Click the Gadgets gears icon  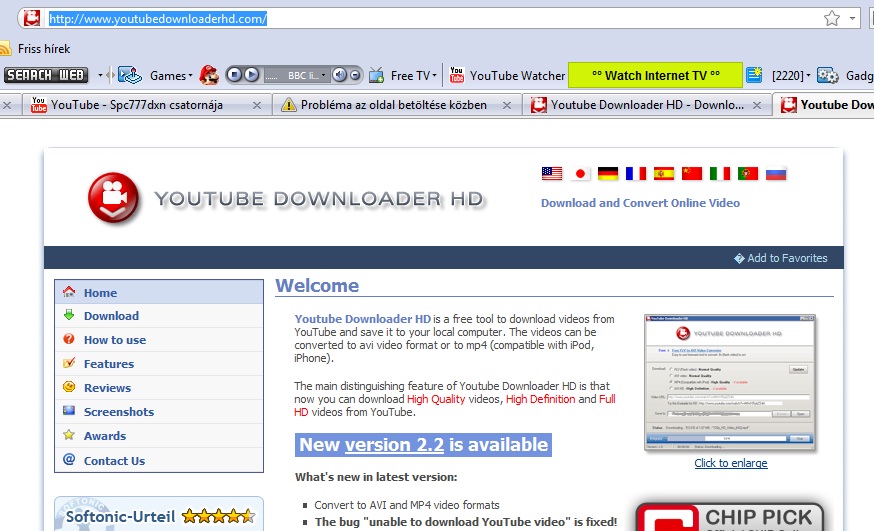click(x=828, y=75)
